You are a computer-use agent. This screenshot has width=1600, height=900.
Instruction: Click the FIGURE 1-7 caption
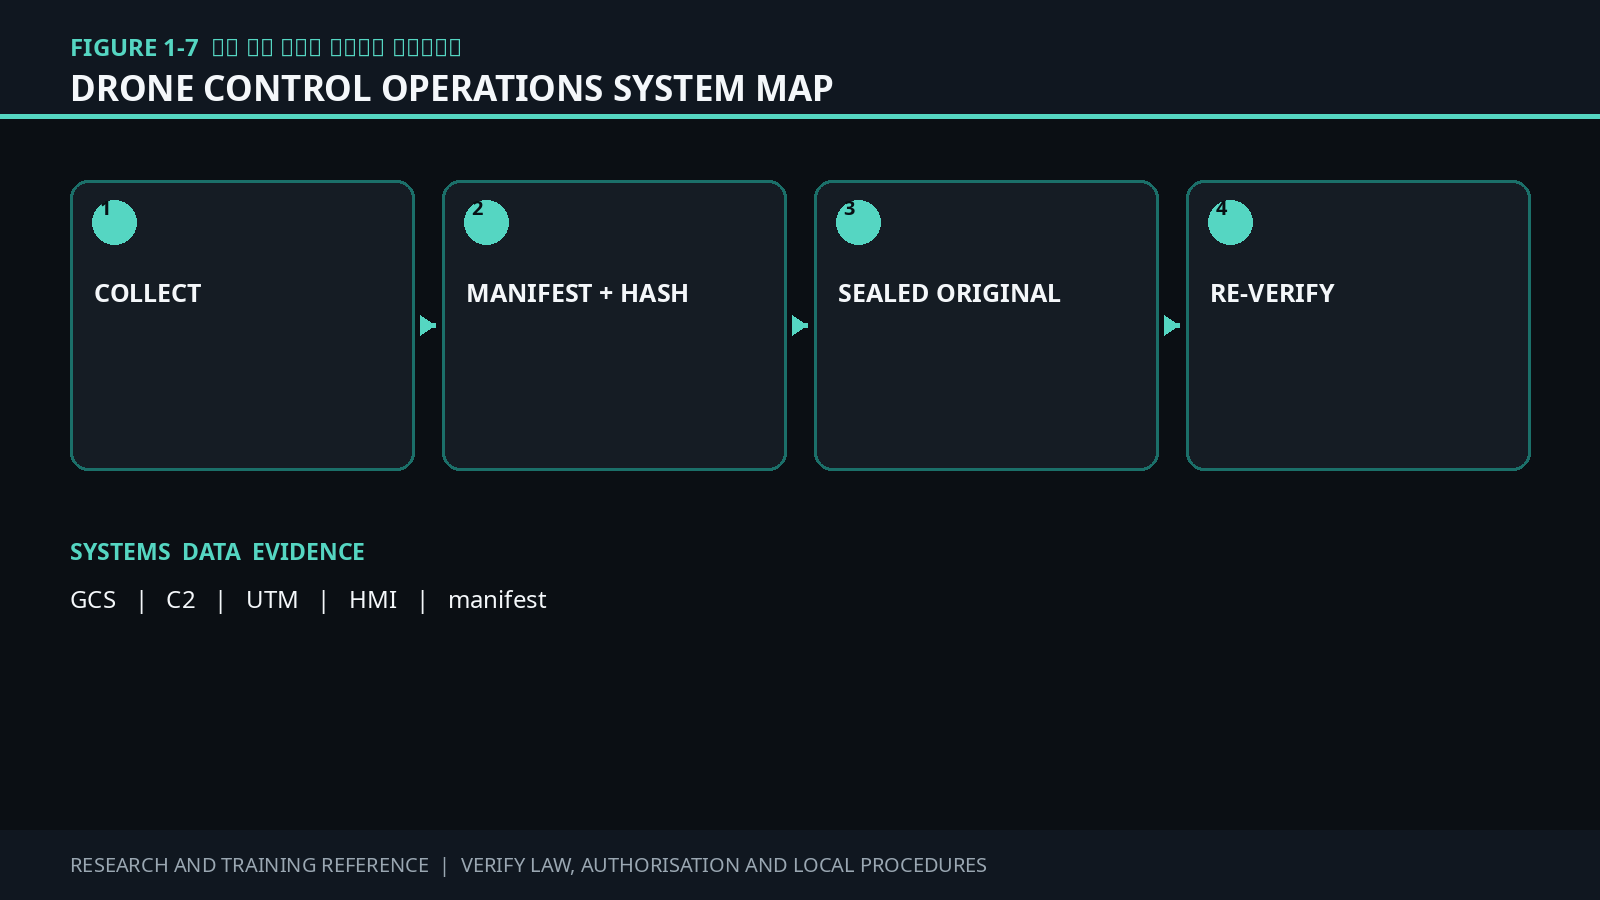pos(266,47)
